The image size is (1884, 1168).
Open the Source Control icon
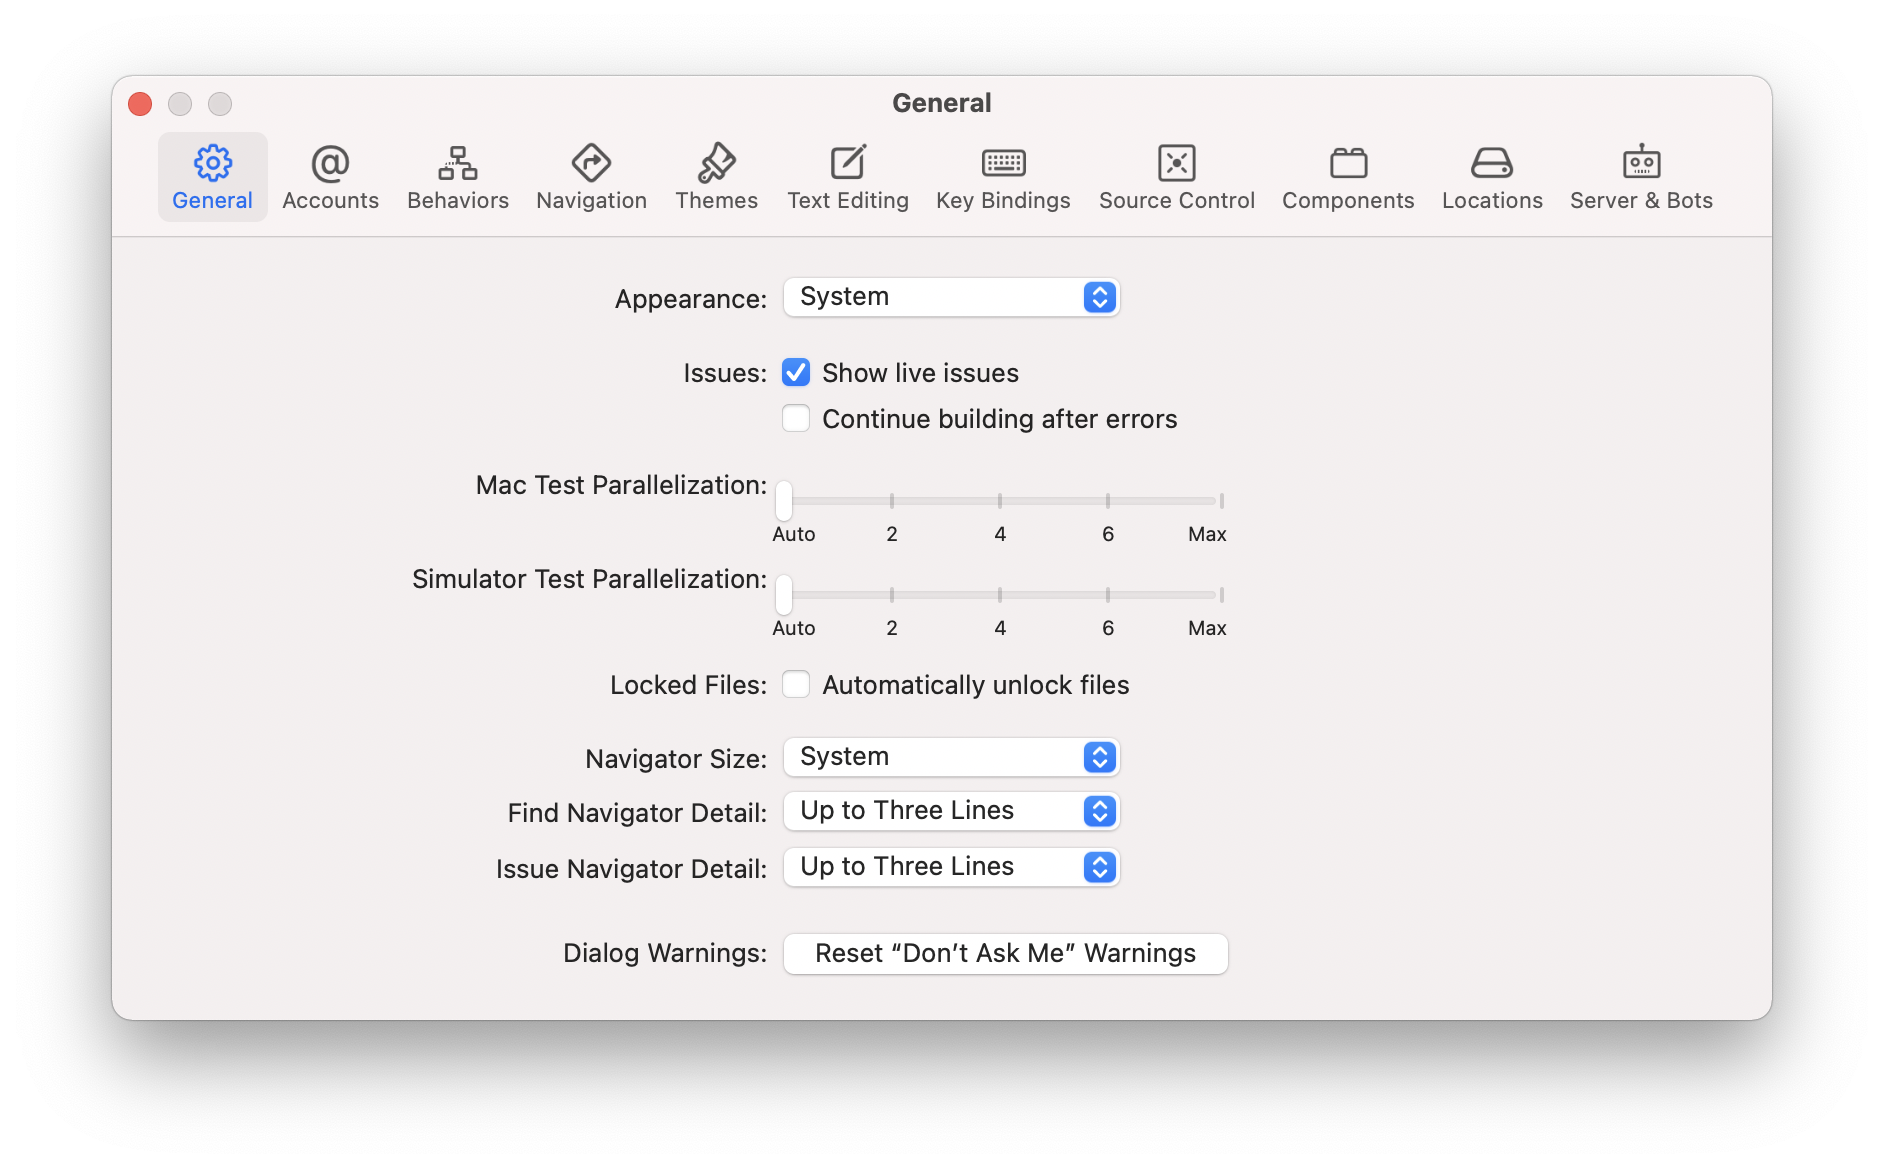[1177, 163]
